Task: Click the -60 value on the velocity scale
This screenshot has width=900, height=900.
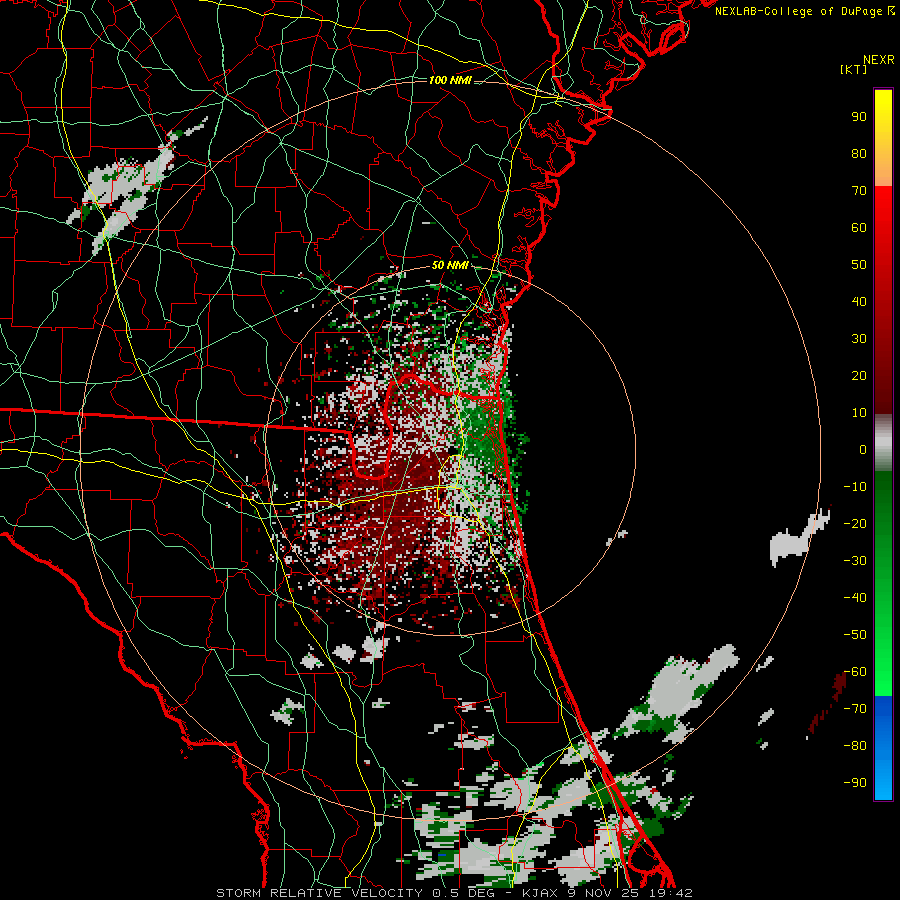Action: 855,672
